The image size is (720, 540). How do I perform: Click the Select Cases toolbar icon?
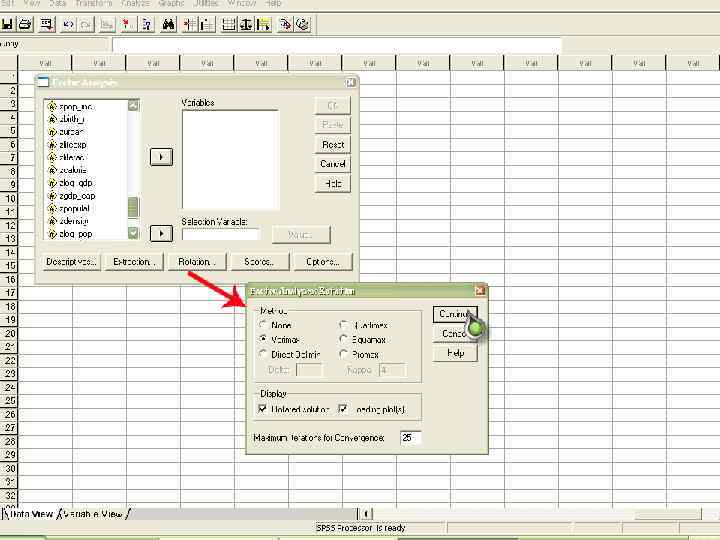click(x=264, y=24)
